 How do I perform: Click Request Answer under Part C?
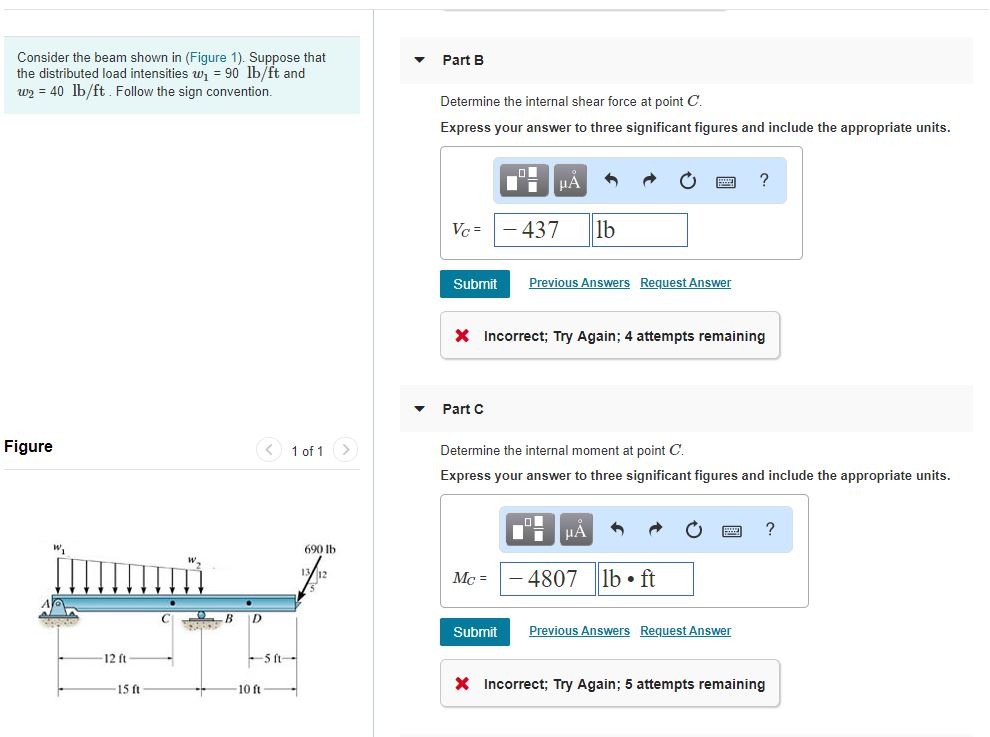[685, 631]
